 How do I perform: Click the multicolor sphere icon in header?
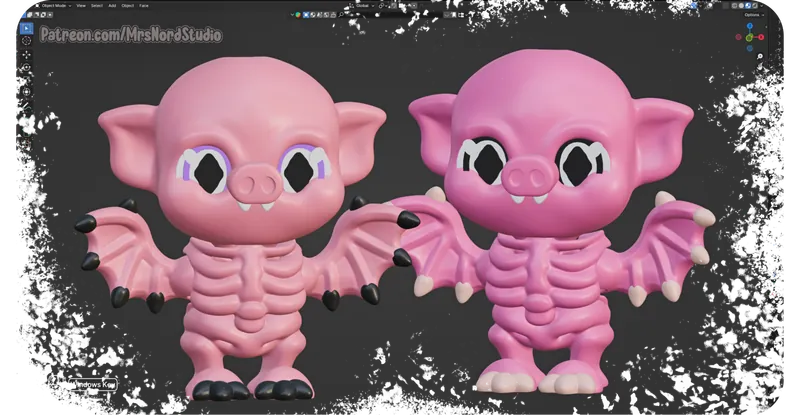pyautogui.click(x=298, y=15)
